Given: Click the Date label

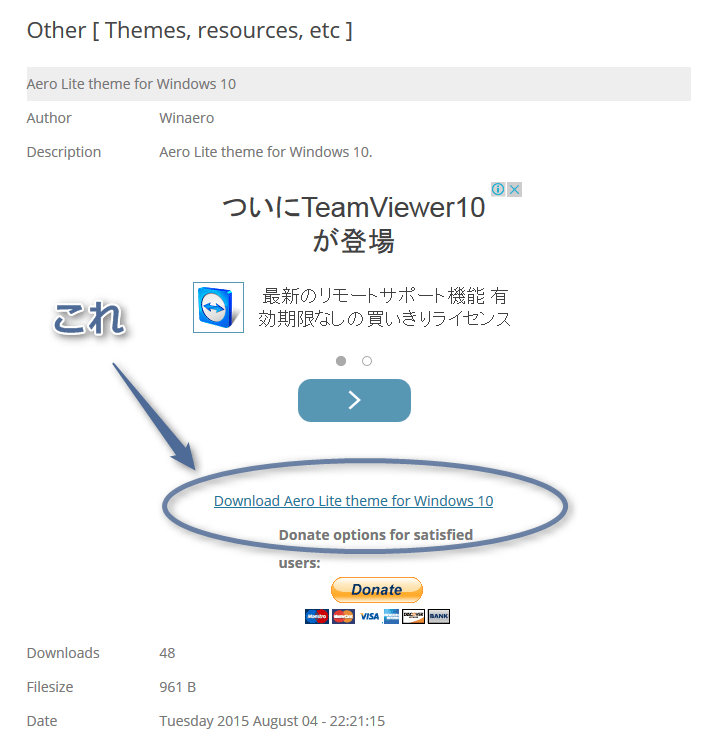Looking at the screenshot, I should click(x=42, y=721).
